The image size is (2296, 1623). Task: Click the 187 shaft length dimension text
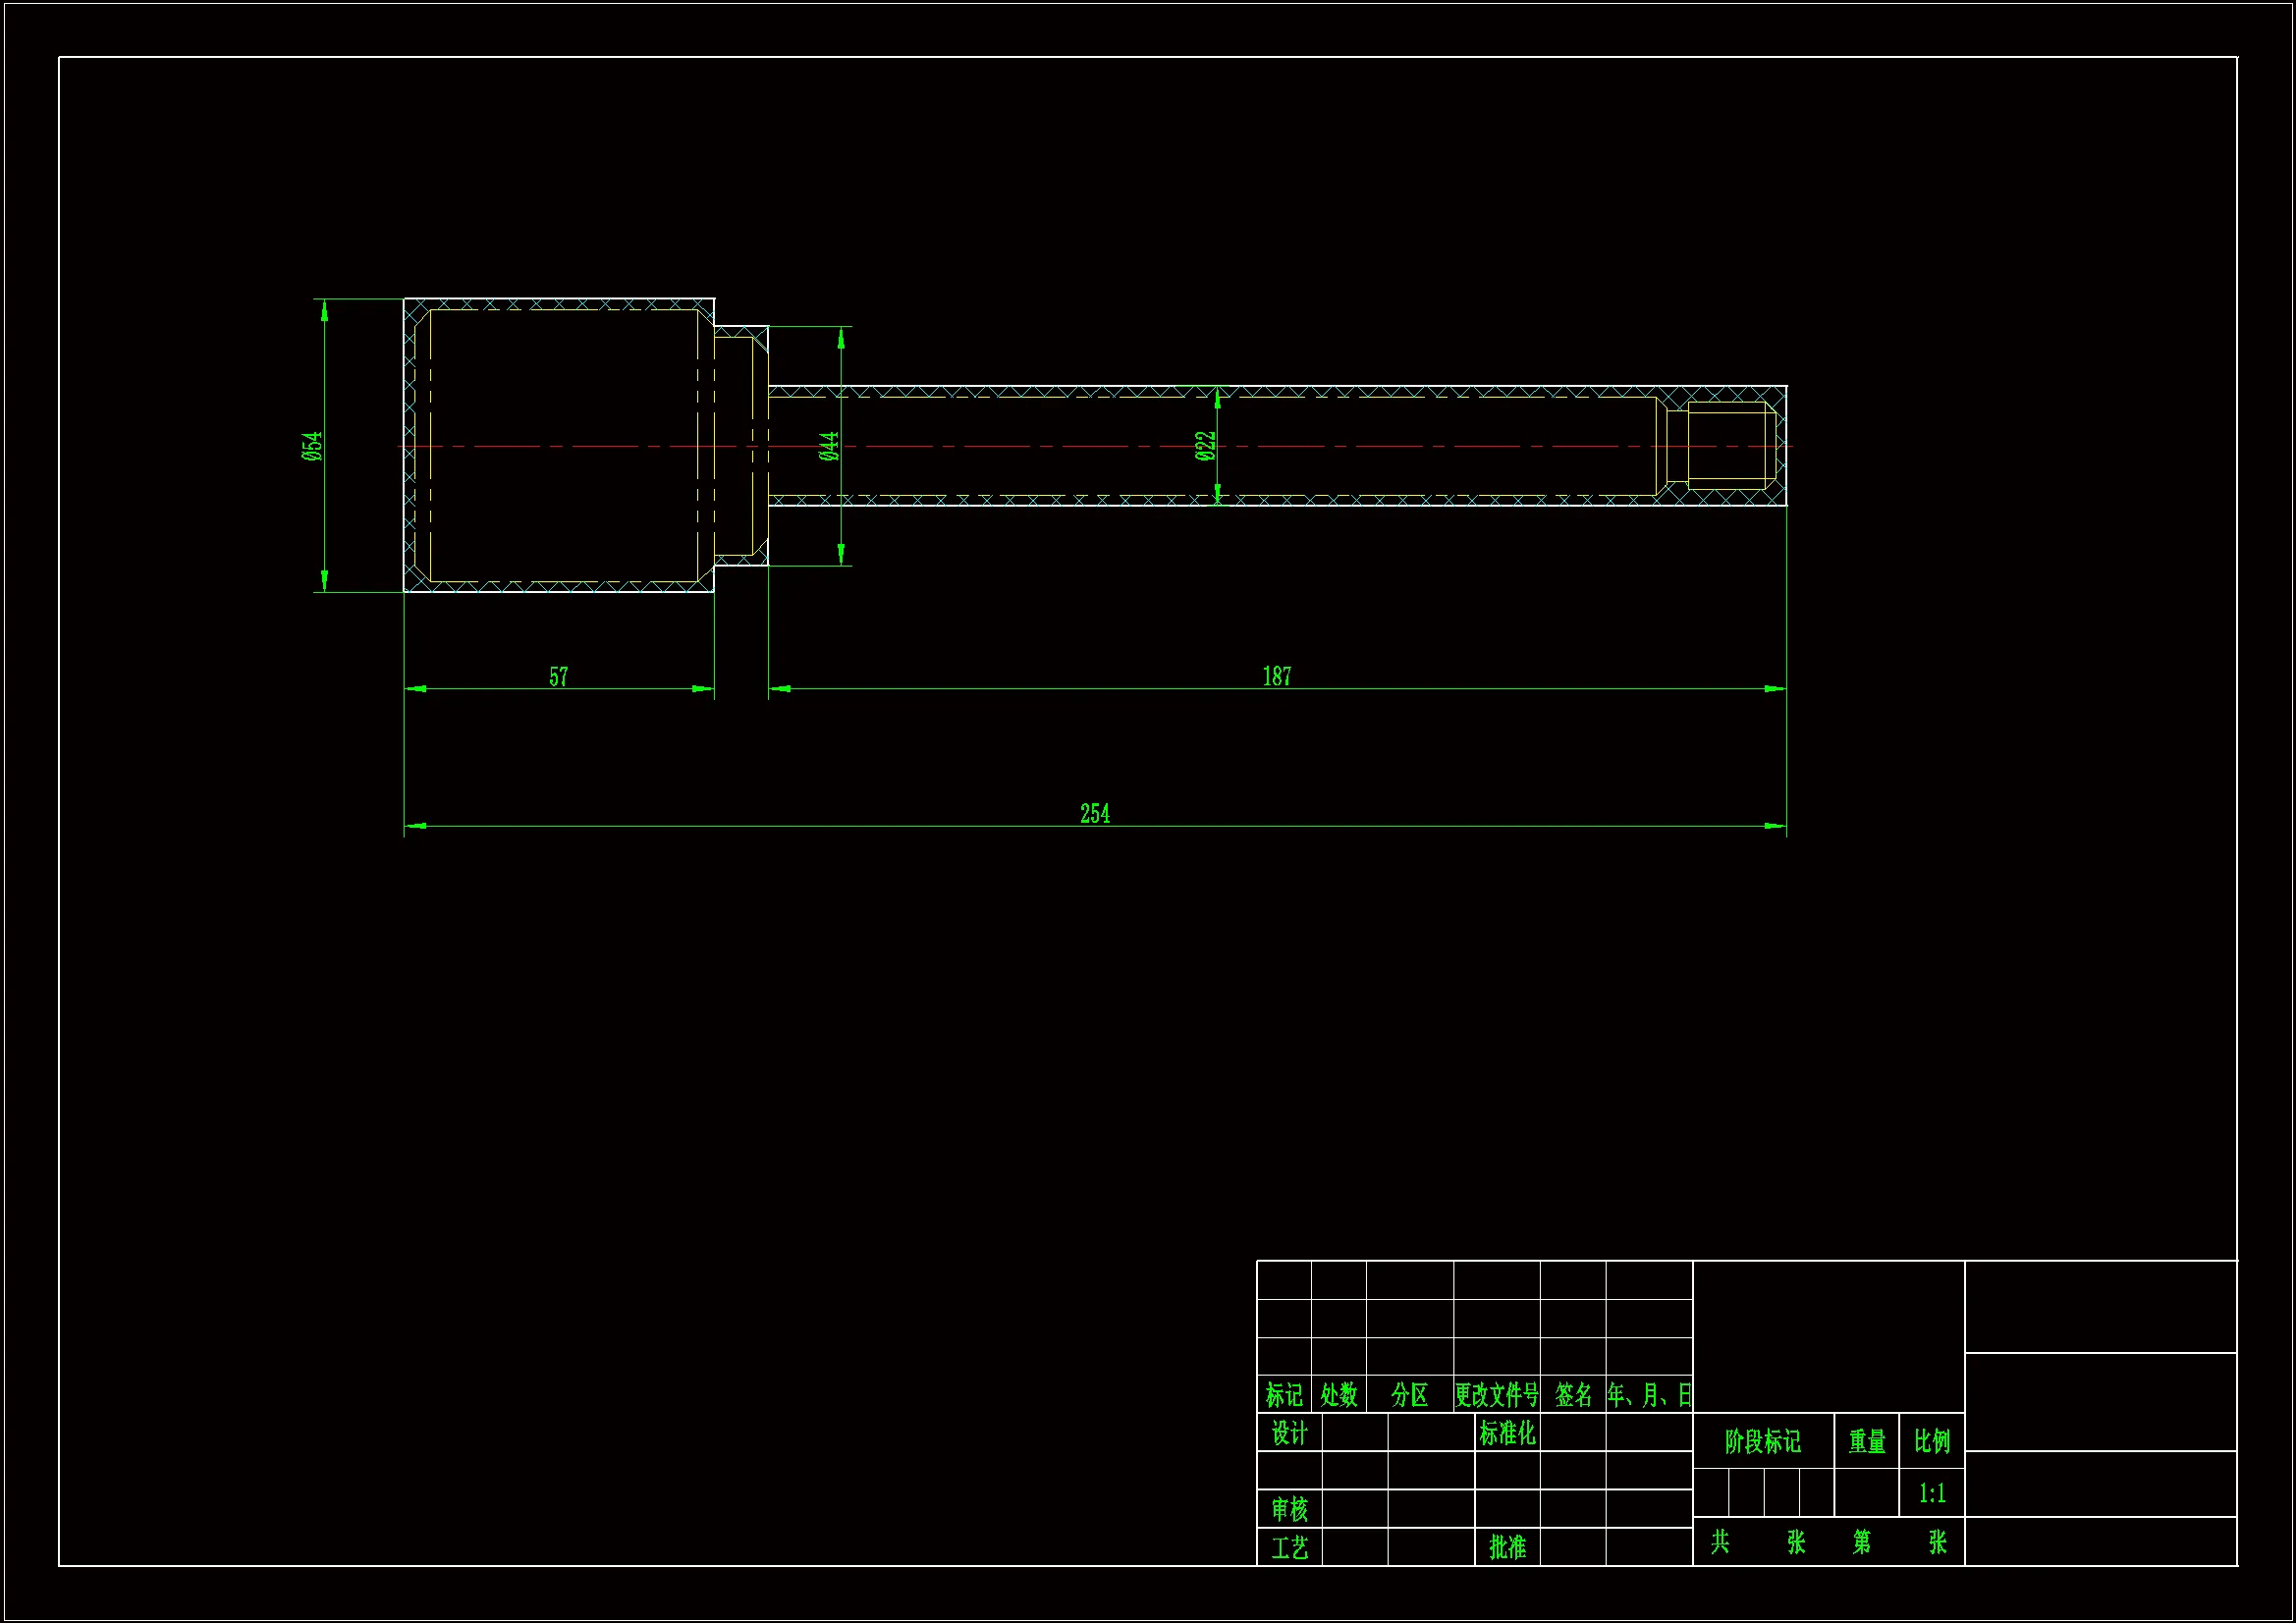point(1277,676)
